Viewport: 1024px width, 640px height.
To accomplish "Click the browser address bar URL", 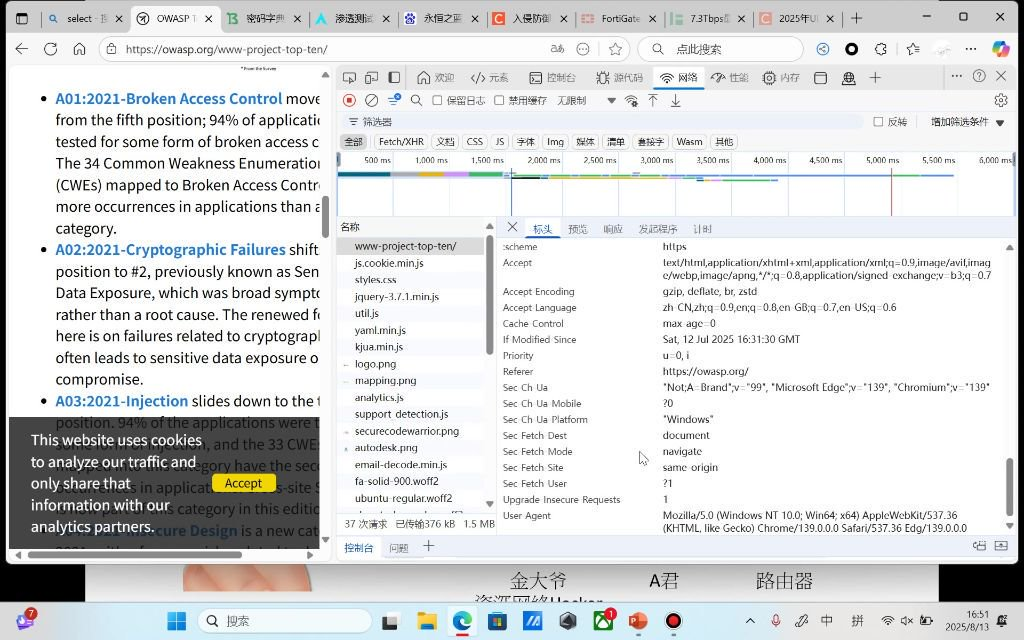I will tap(227, 49).
